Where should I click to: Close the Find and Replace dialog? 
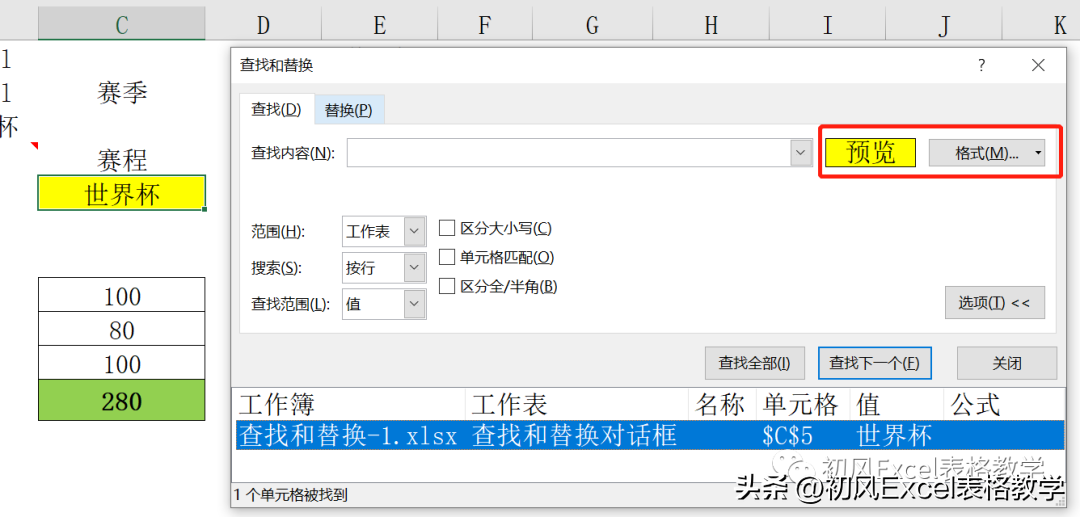point(1038,65)
